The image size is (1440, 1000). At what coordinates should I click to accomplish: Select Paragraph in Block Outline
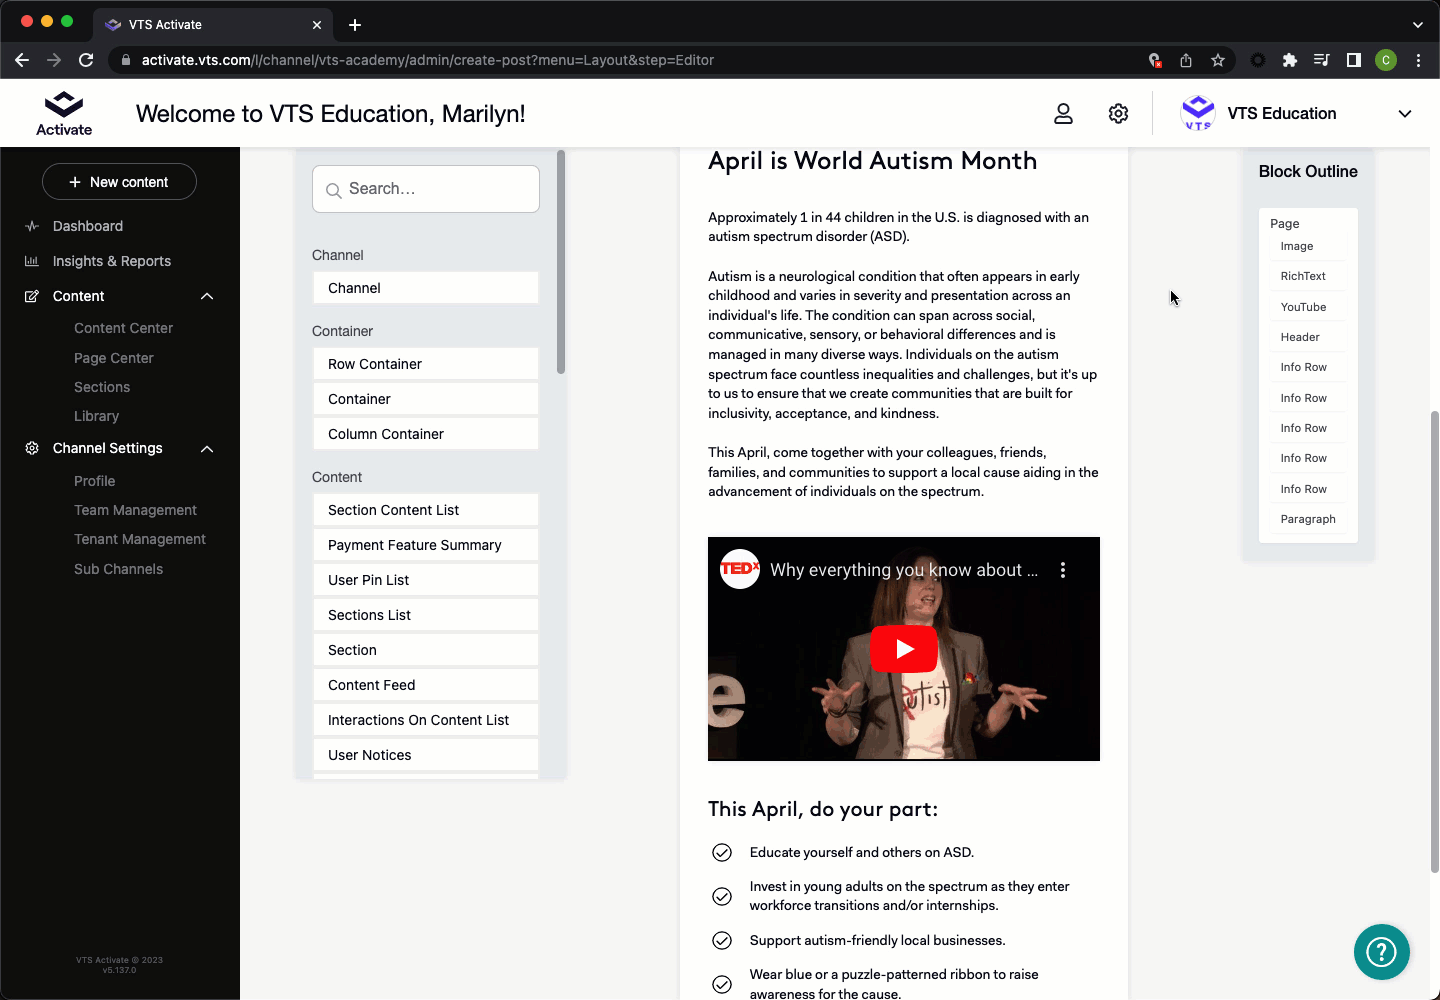pyautogui.click(x=1308, y=519)
